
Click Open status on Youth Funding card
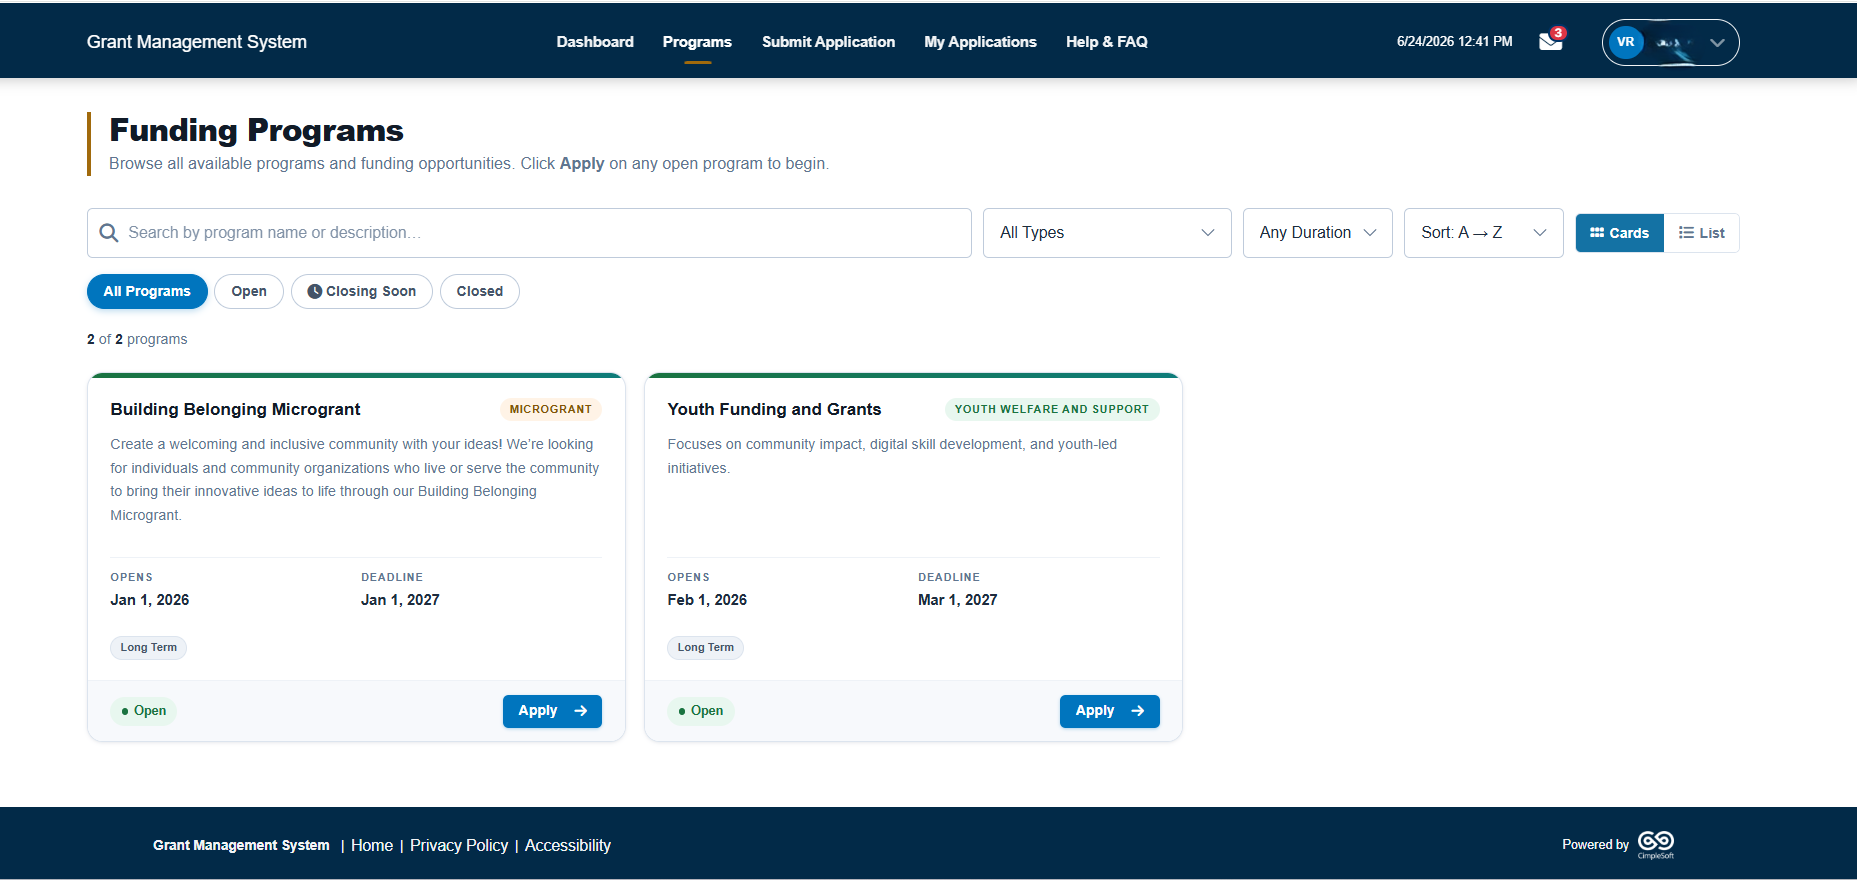coord(700,711)
